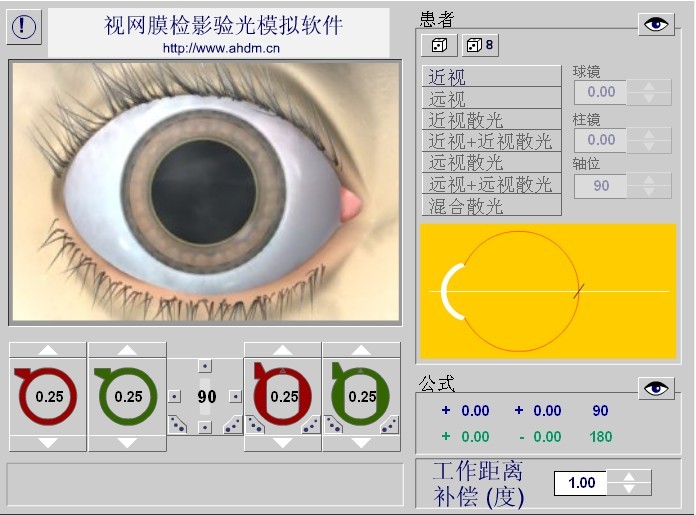This screenshot has height=515, width=696.
Task: Select the 远视+远视散光 patient type
Action: (491, 183)
